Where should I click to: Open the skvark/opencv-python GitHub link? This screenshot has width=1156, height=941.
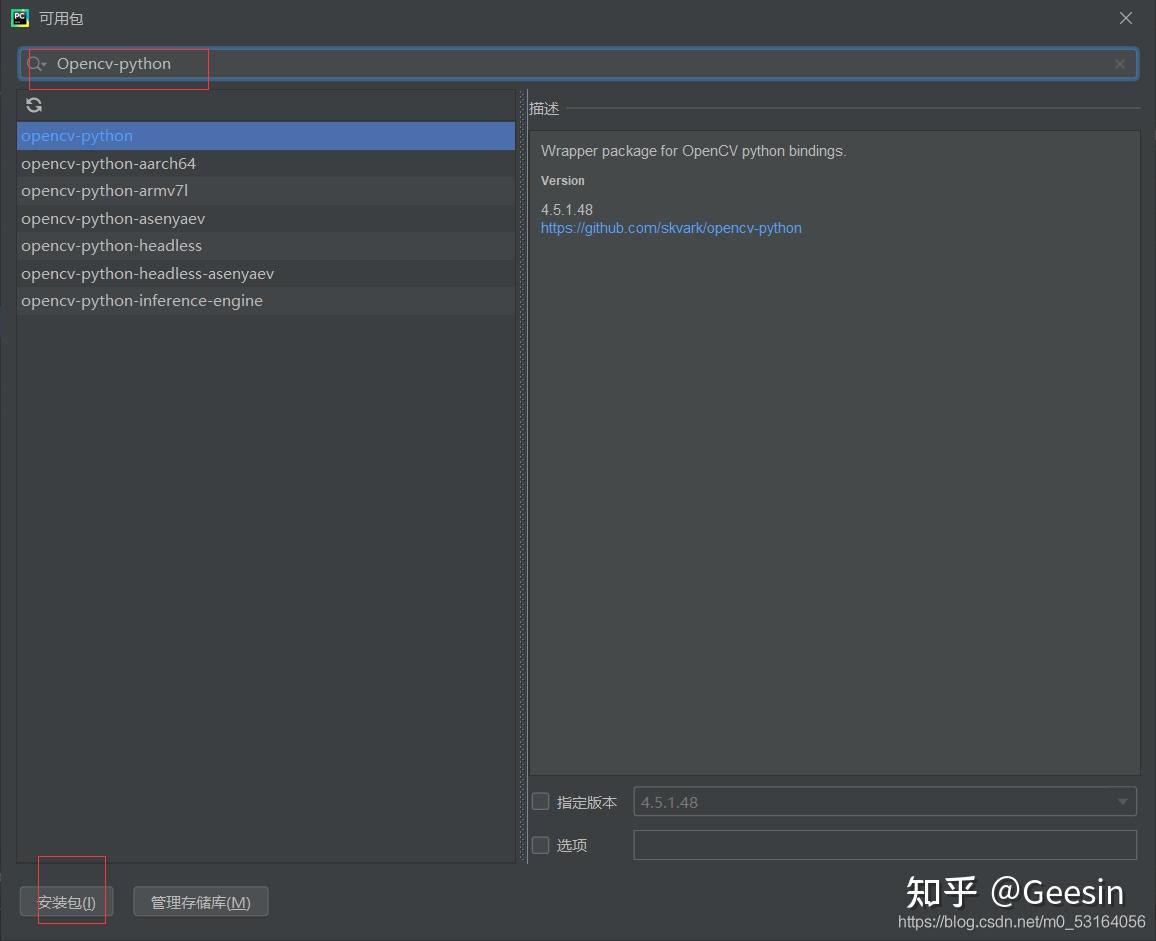click(671, 227)
